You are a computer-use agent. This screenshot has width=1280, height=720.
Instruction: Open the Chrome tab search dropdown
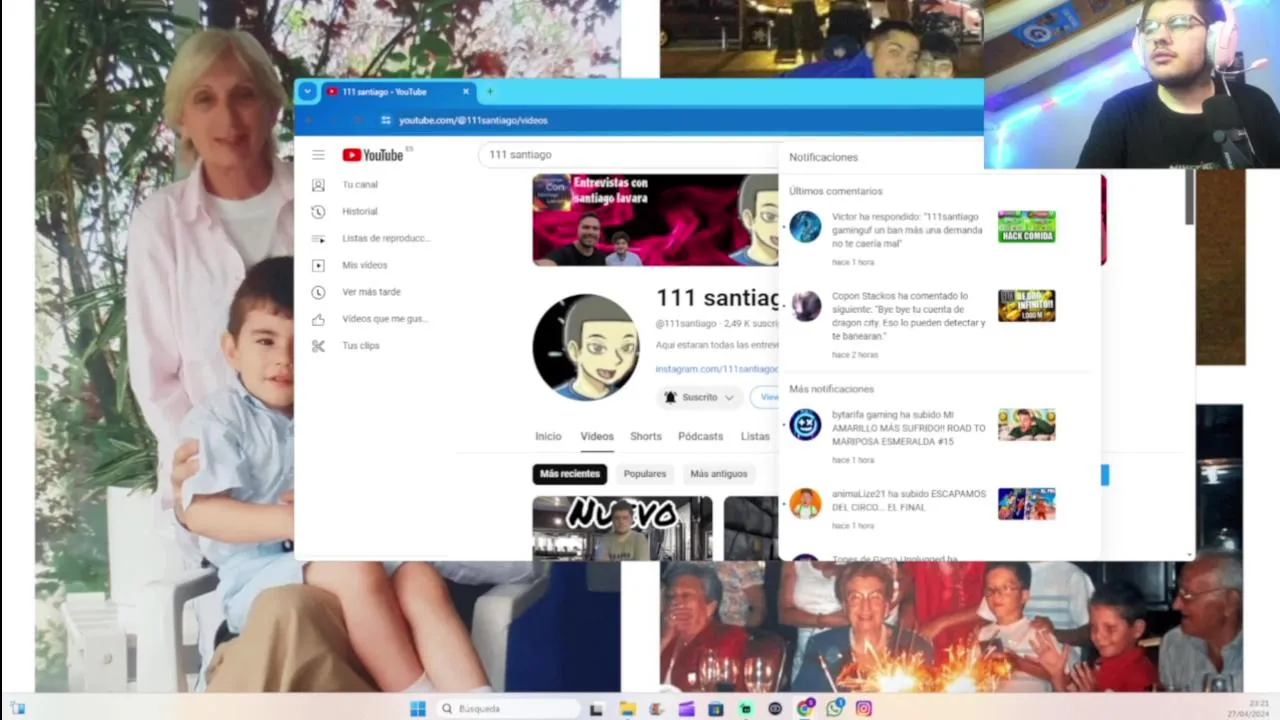tap(307, 92)
